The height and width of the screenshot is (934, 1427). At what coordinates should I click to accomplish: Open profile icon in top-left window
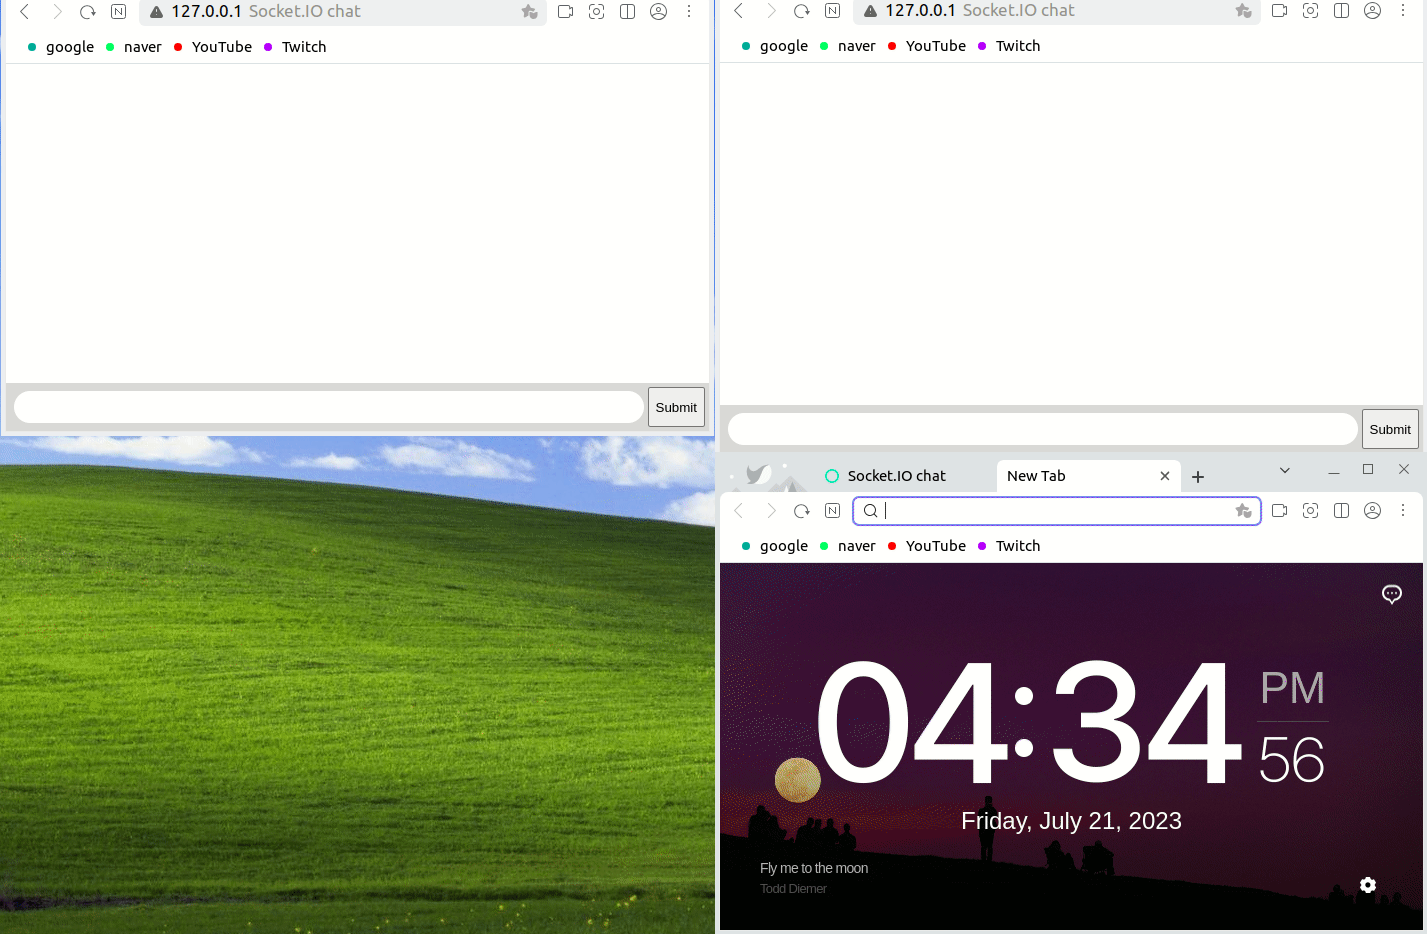(659, 12)
